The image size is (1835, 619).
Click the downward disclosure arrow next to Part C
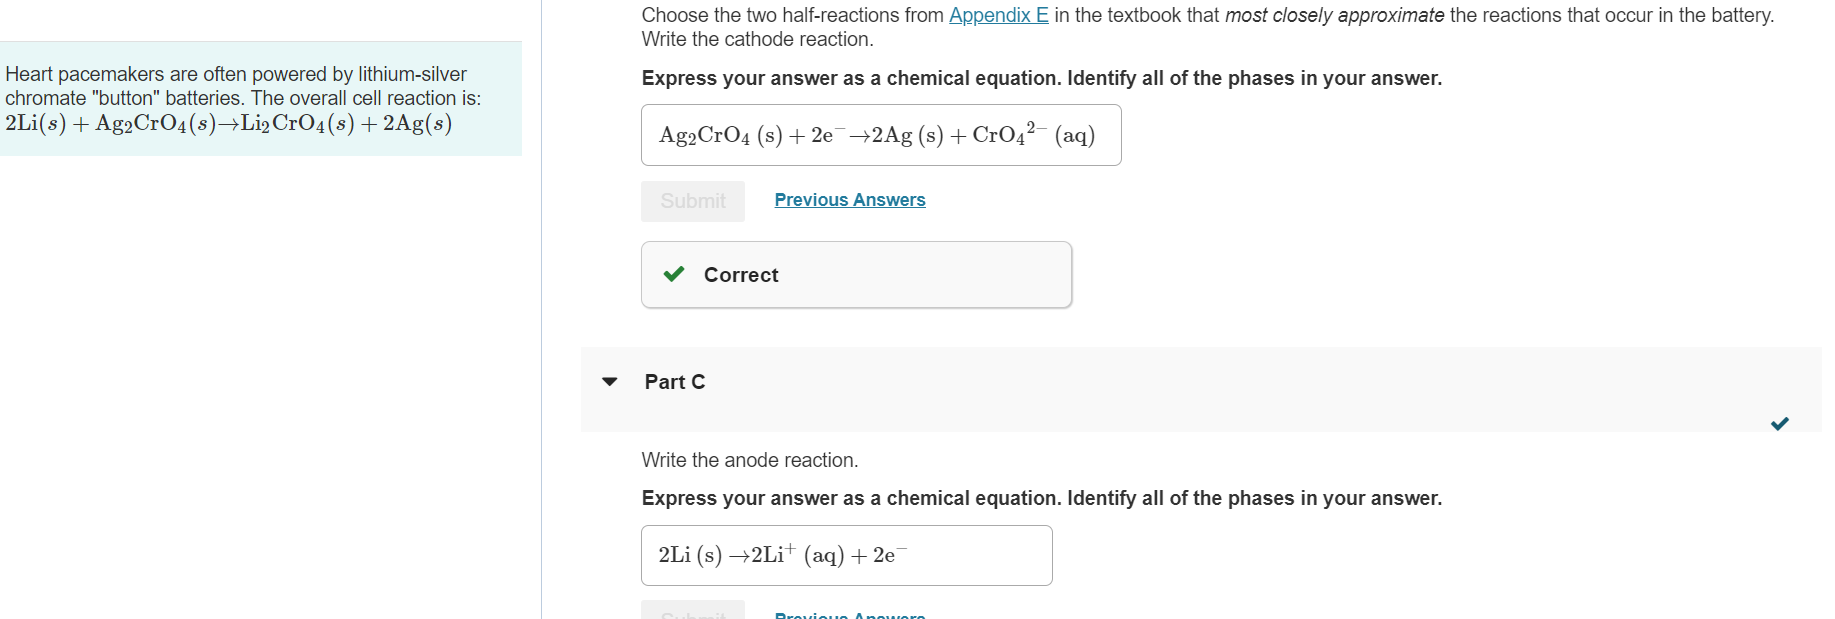click(611, 381)
